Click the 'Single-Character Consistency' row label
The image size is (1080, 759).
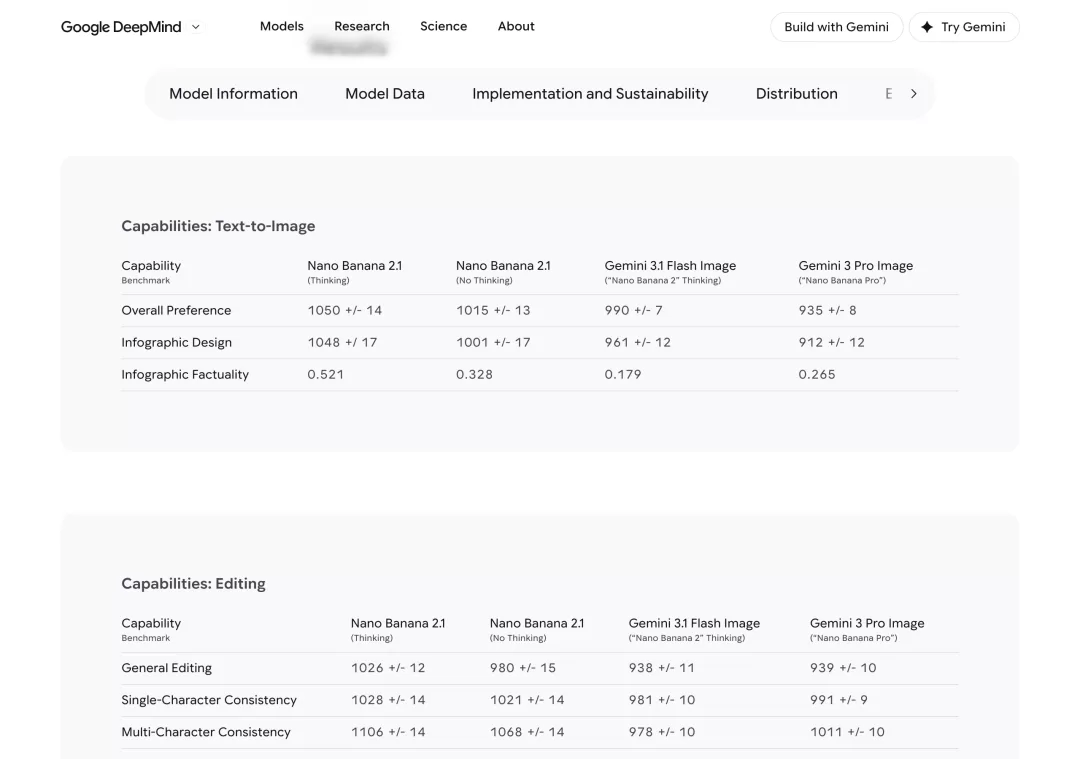209,700
